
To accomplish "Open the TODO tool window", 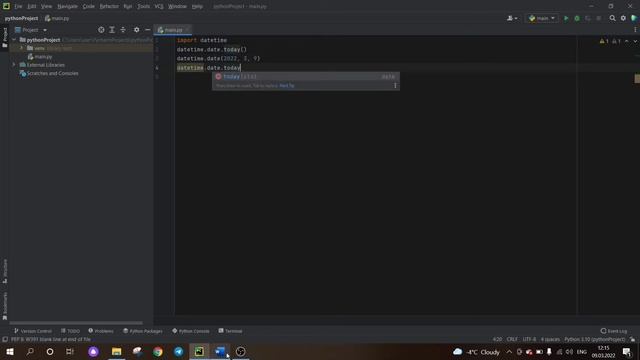I will pos(70,331).
